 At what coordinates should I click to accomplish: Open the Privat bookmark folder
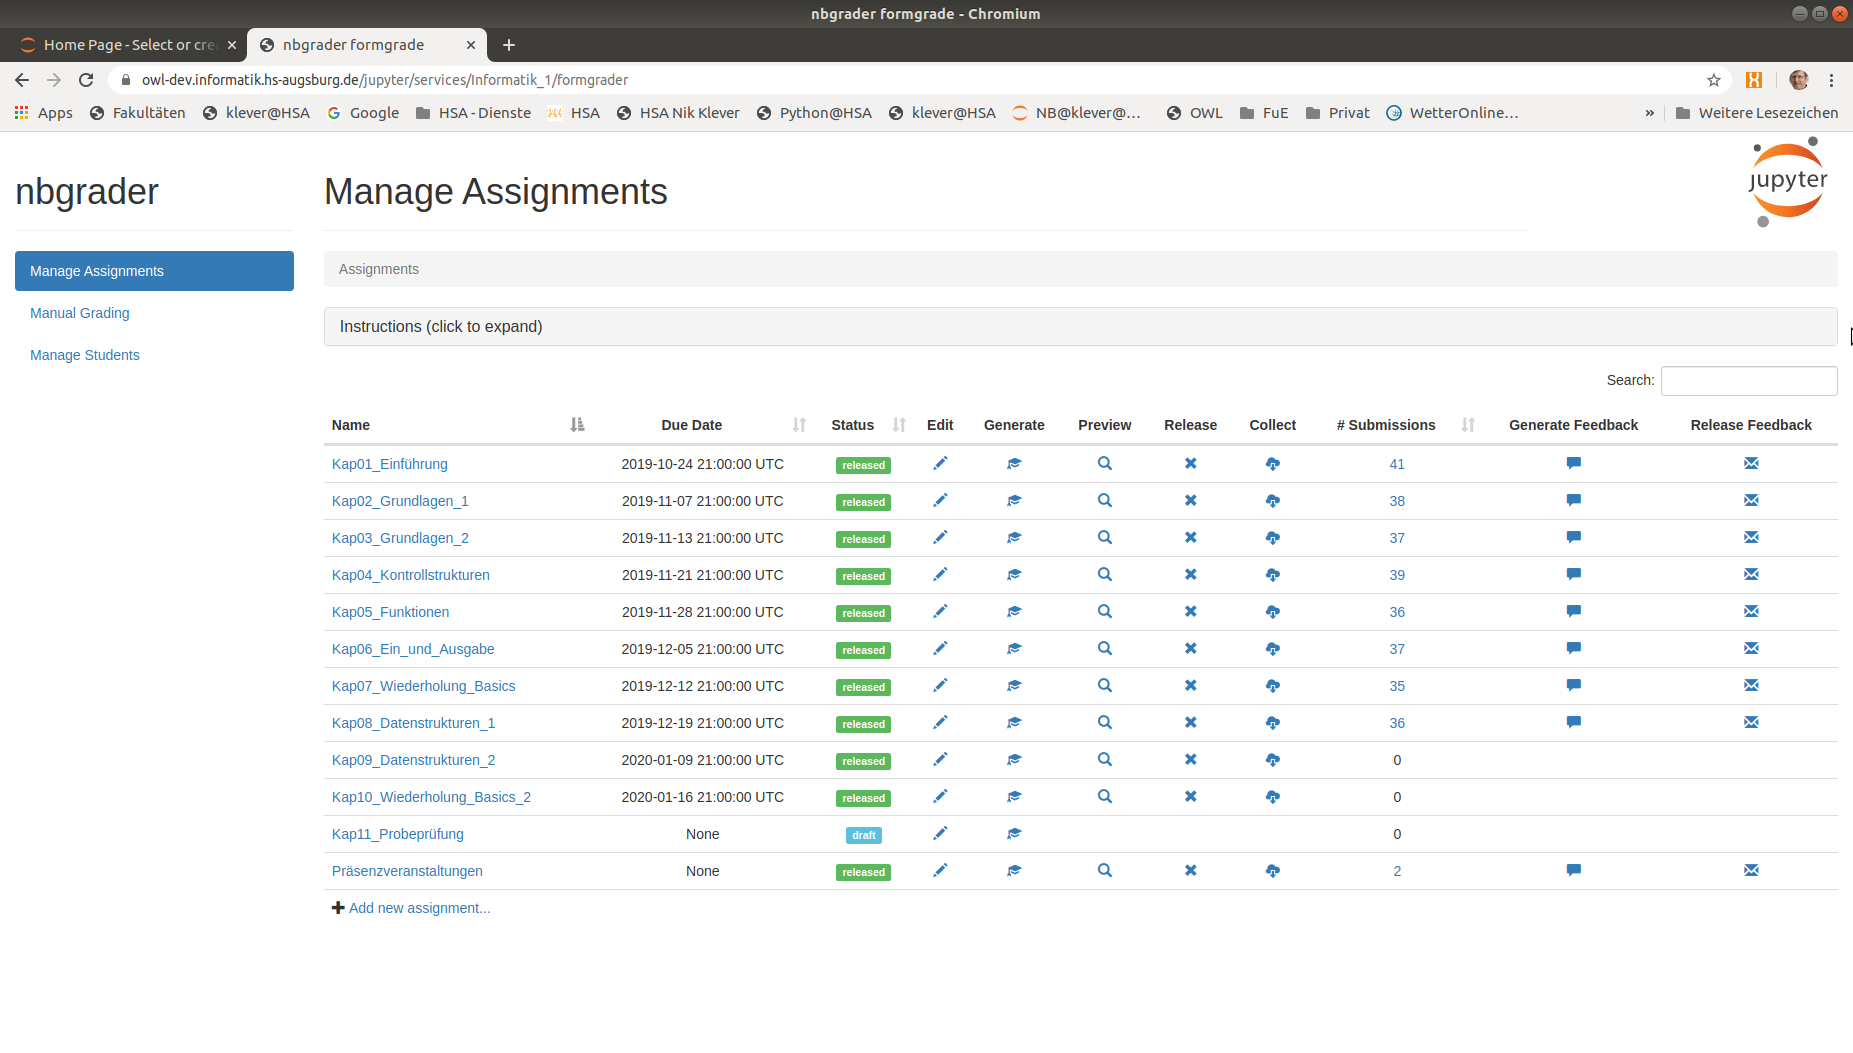tap(1337, 113)
